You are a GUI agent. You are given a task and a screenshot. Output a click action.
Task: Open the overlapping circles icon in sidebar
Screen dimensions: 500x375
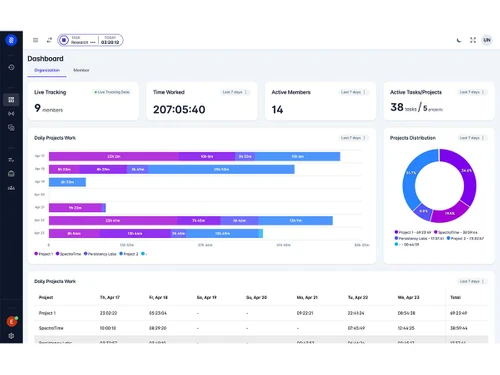tap(11, 128)
